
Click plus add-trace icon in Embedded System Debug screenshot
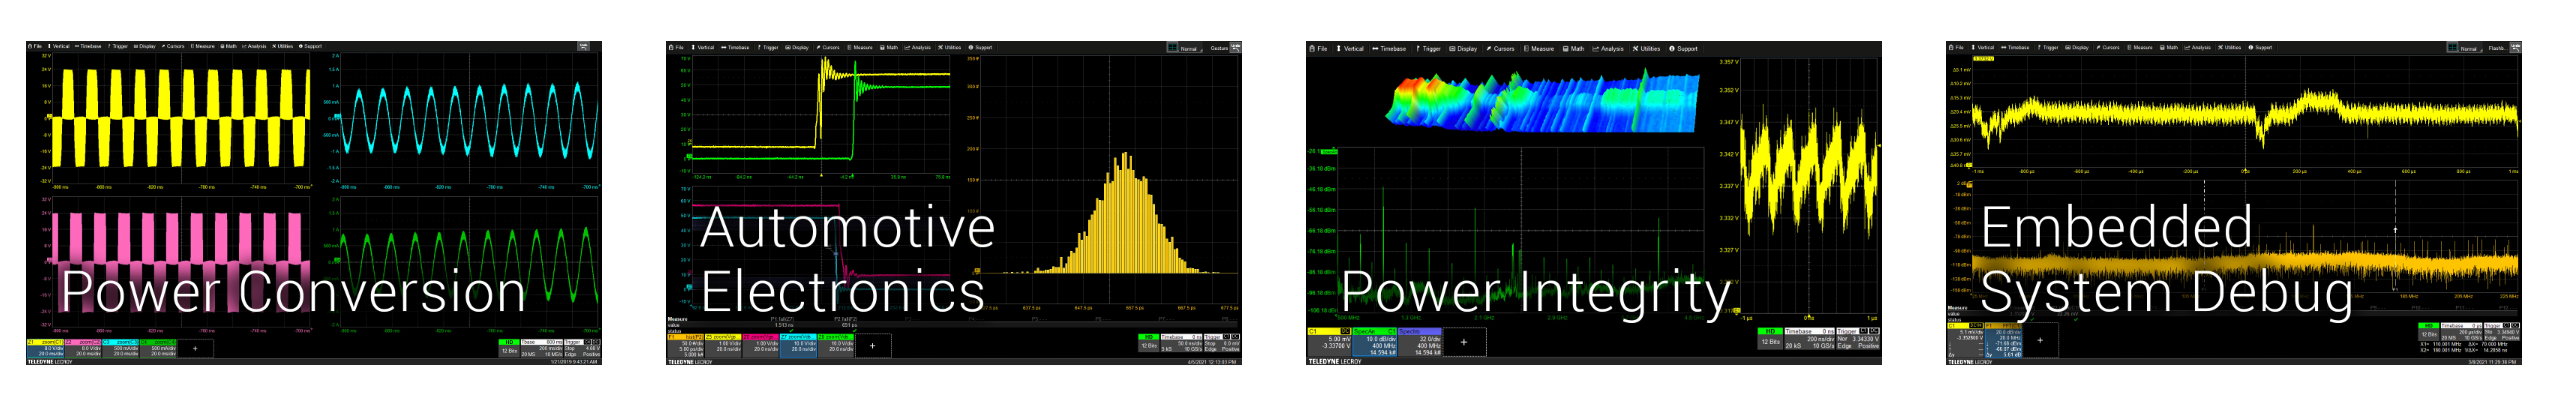pos(2040,341)
